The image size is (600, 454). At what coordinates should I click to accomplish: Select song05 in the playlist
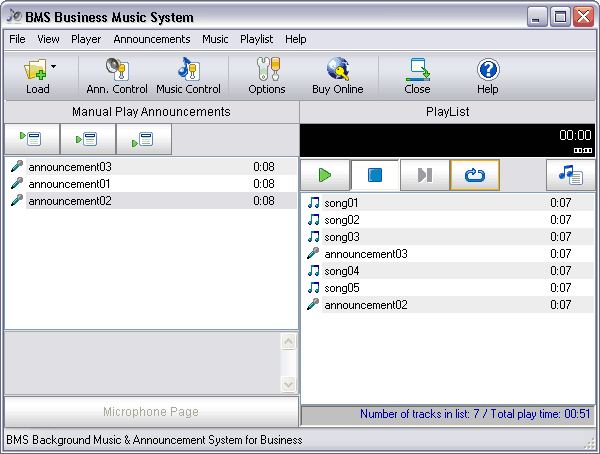[x=448, y=287]
